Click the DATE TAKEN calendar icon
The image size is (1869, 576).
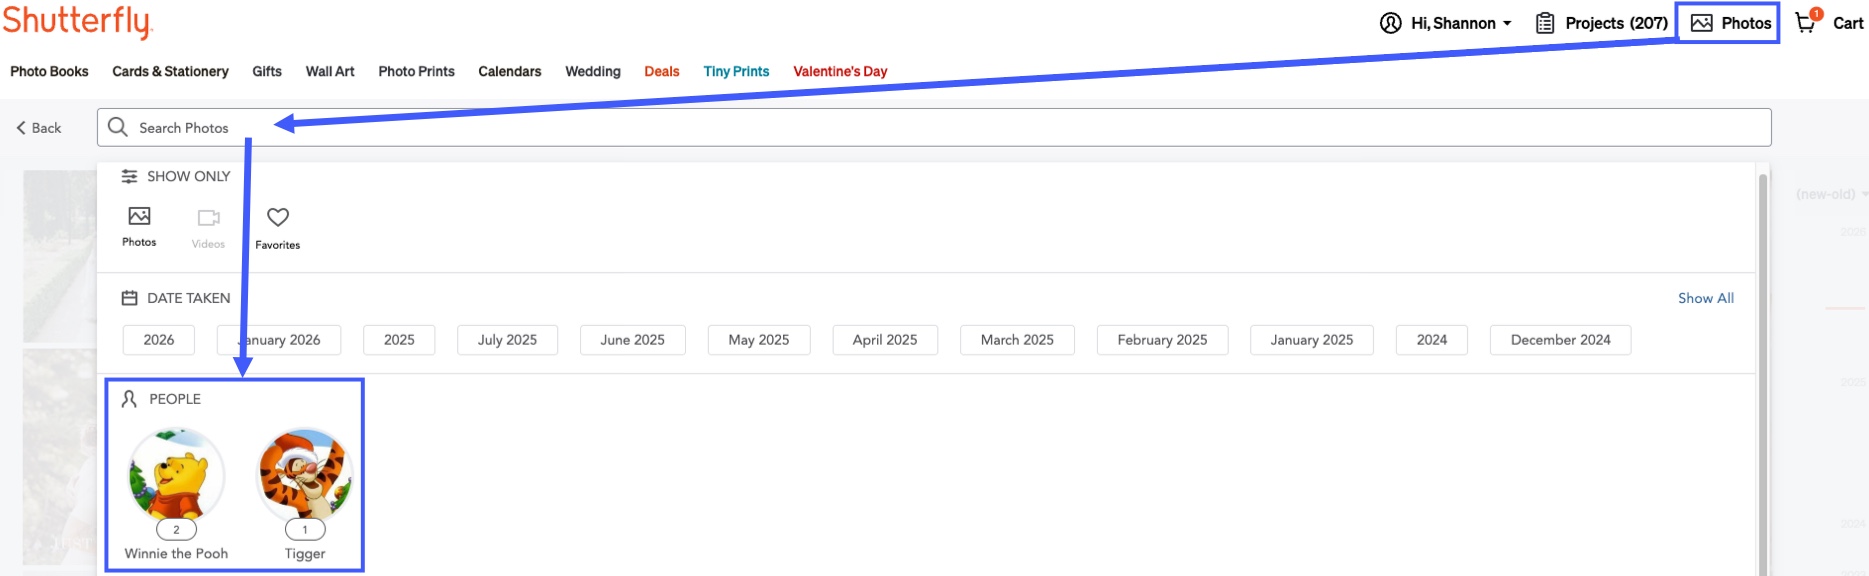129,298
